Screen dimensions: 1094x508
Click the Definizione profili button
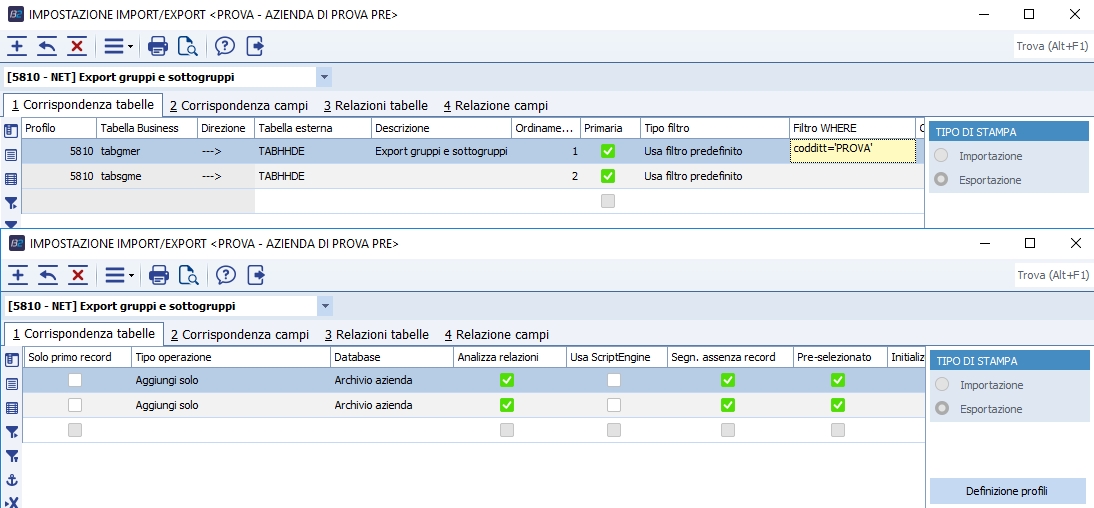point(1006,491)
